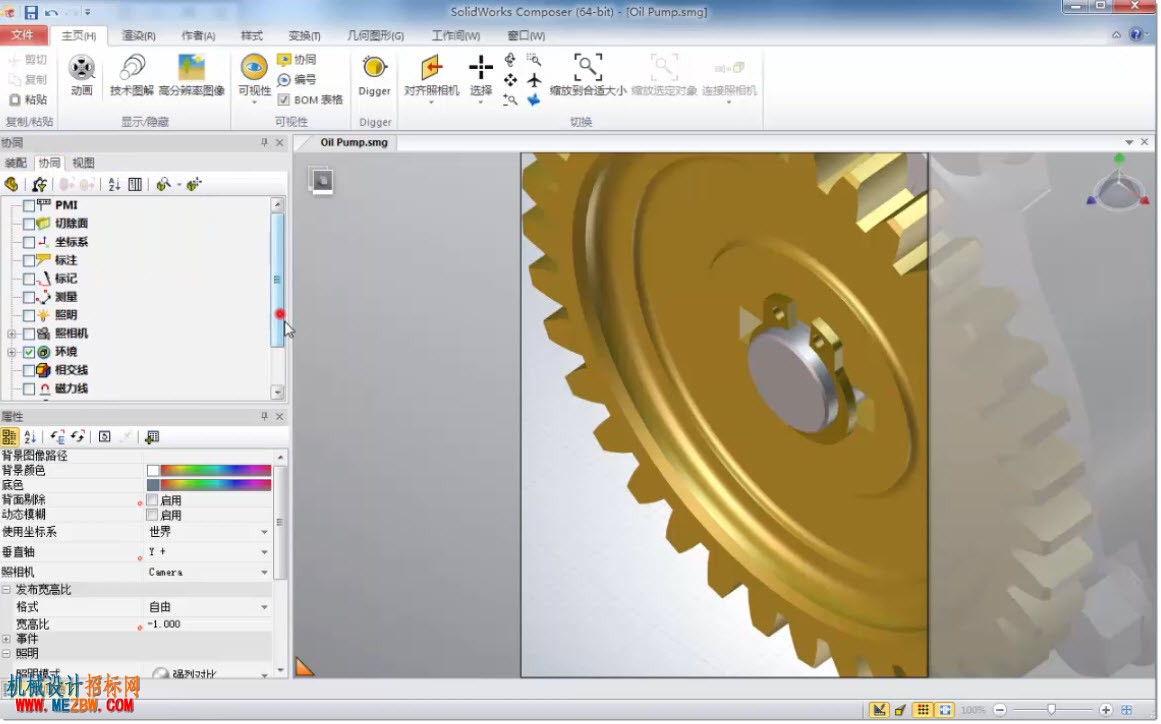Click the fly-through airplane icon
The image size is (1161, 724).
click(x=534, y=80)
